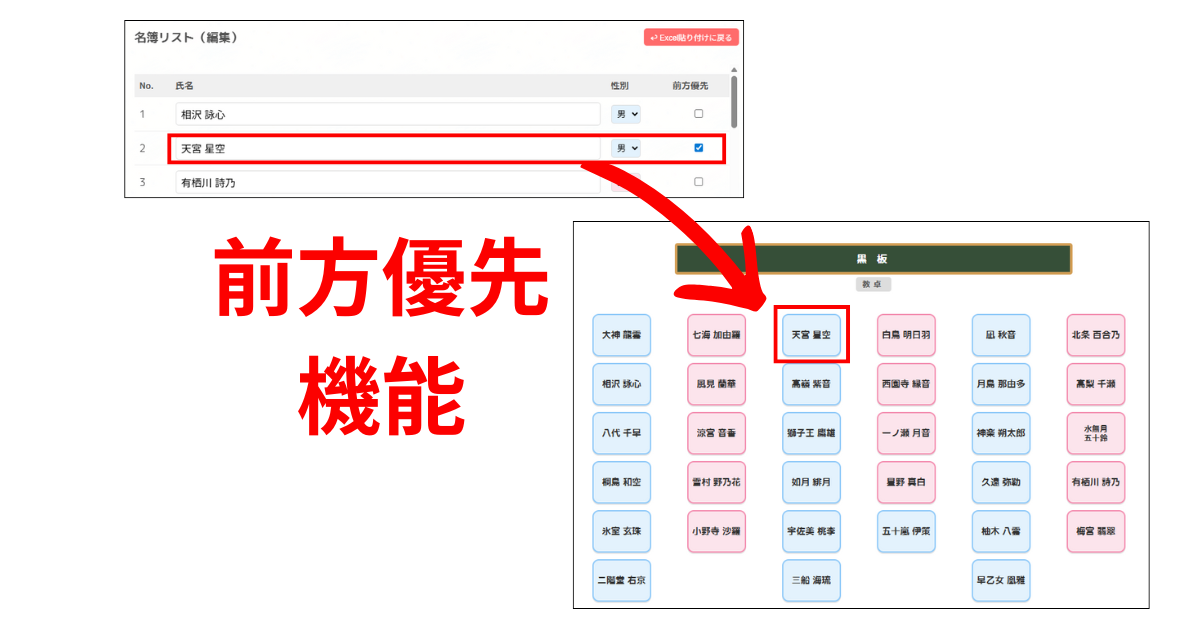Image resolution: width=1200 pixels, height=630 pixels.
Task: Open the 性別 dropdown in row 1
Action: click(x=626, y=114)
